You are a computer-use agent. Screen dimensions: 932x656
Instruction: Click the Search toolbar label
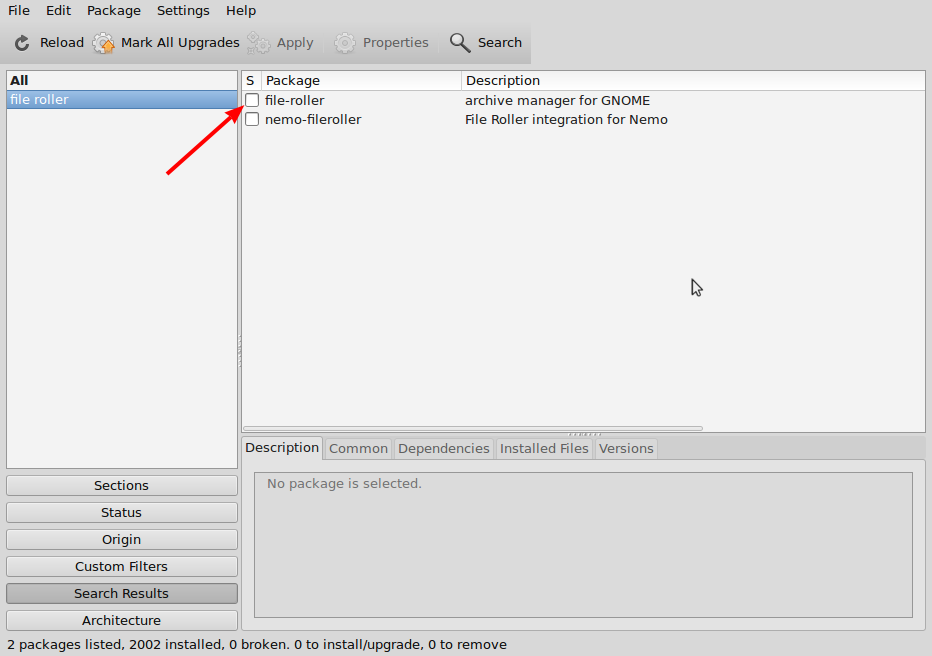pos(500,43)
